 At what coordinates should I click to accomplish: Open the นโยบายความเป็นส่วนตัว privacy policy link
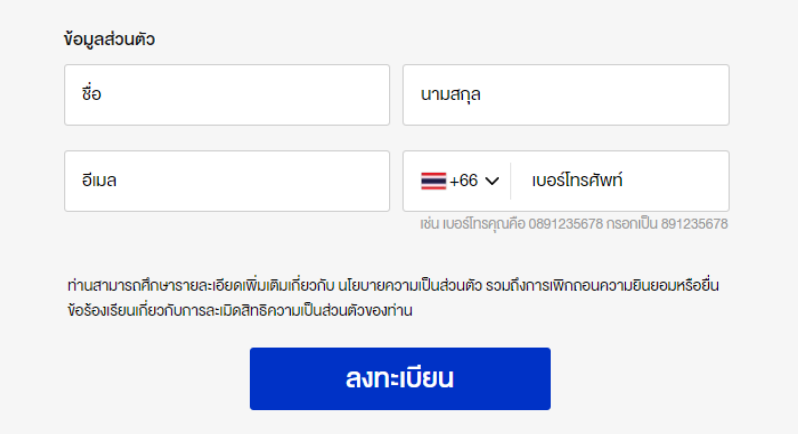coord(410,285)
